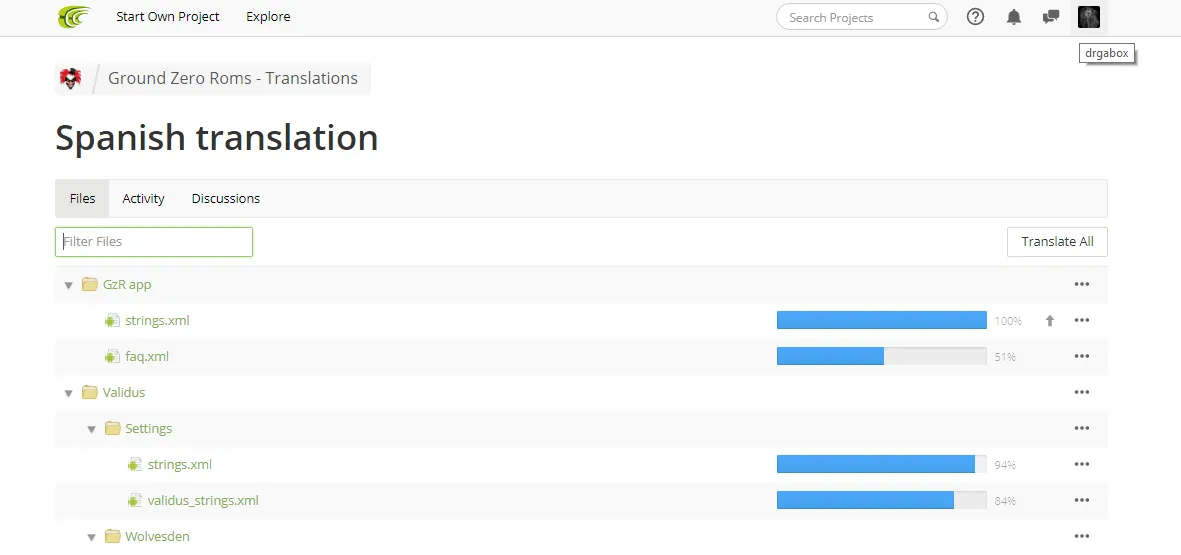Screen dimensions: 1181x555
Task: Open the three-dot menu for faq.xml
Action: click(1082, 356)
